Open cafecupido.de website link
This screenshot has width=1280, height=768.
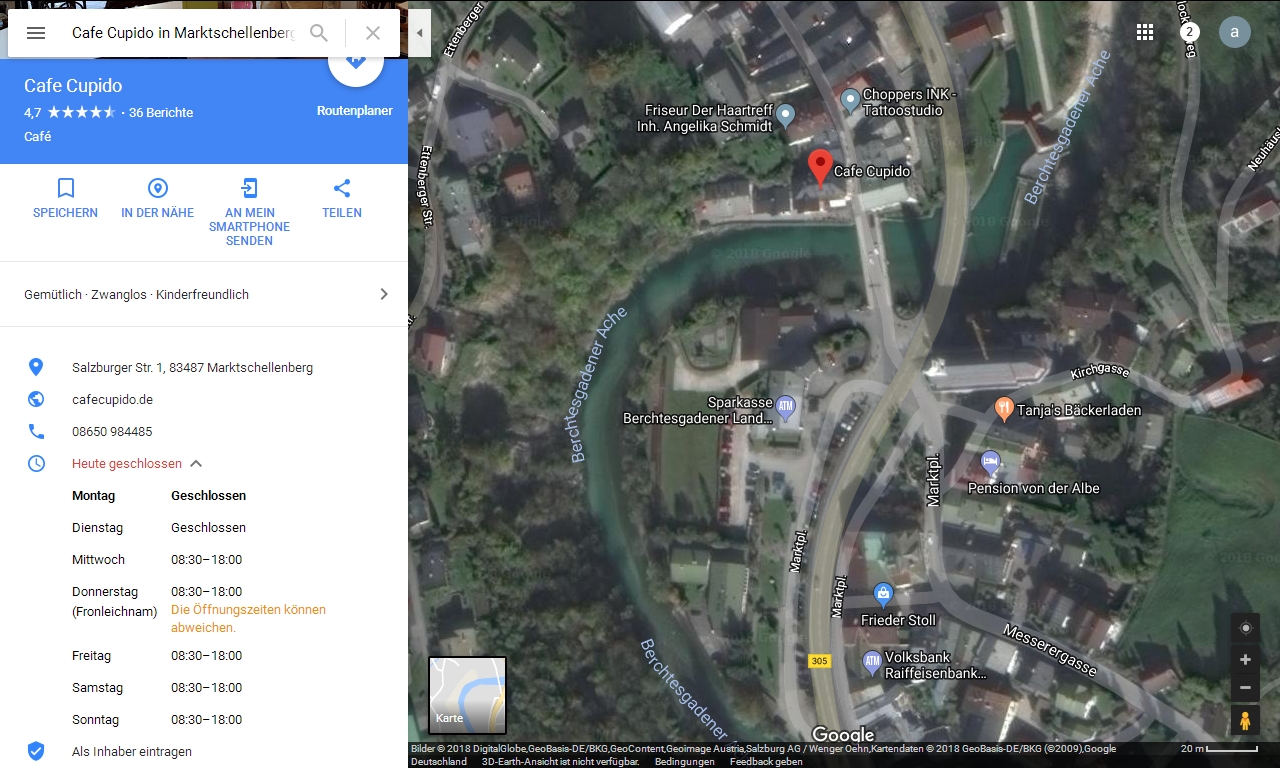click(x=112, y=399)
